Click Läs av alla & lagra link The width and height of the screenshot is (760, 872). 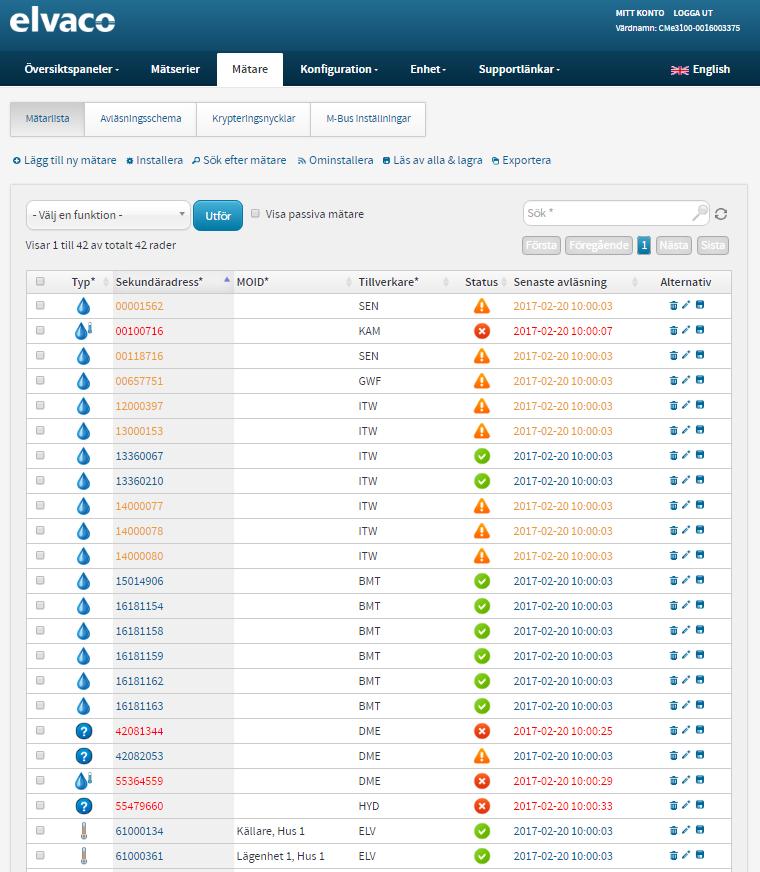tap(433, 160)
